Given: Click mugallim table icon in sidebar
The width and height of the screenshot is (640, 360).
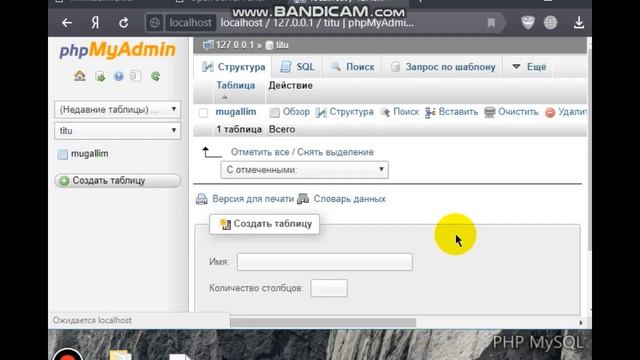Looking at the screenshot, I should click(x=62, y=154).
